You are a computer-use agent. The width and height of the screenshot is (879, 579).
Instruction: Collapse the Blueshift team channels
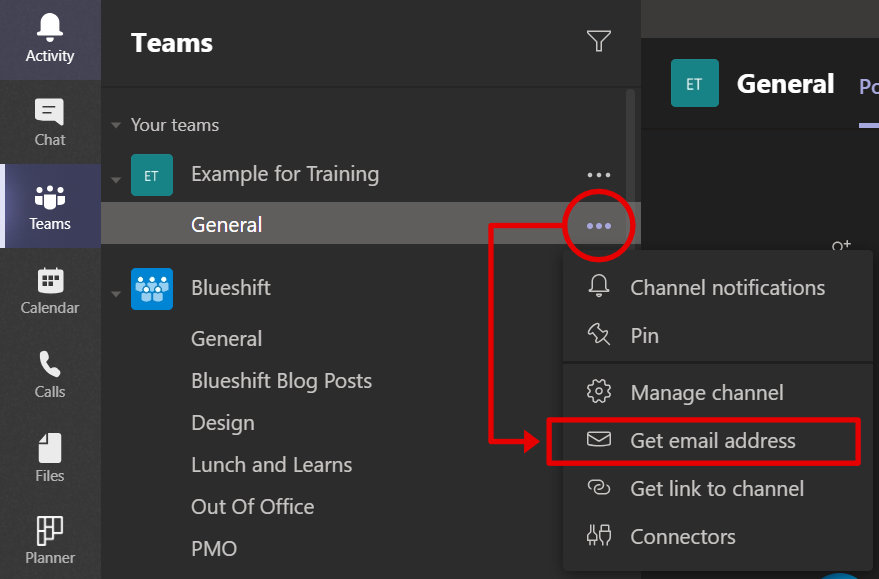coord(116,294)
